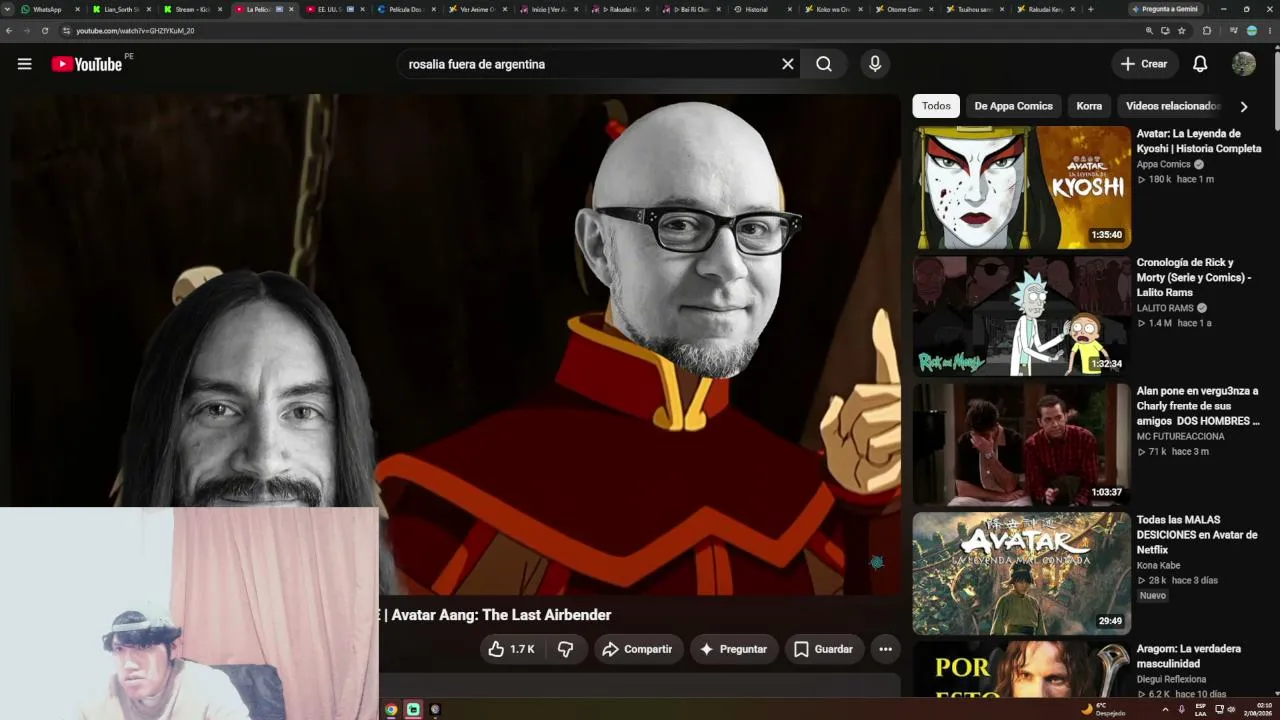Reload the page in Chrome
Viewport: 1280px width, 720px height.
tap(45, 31)
